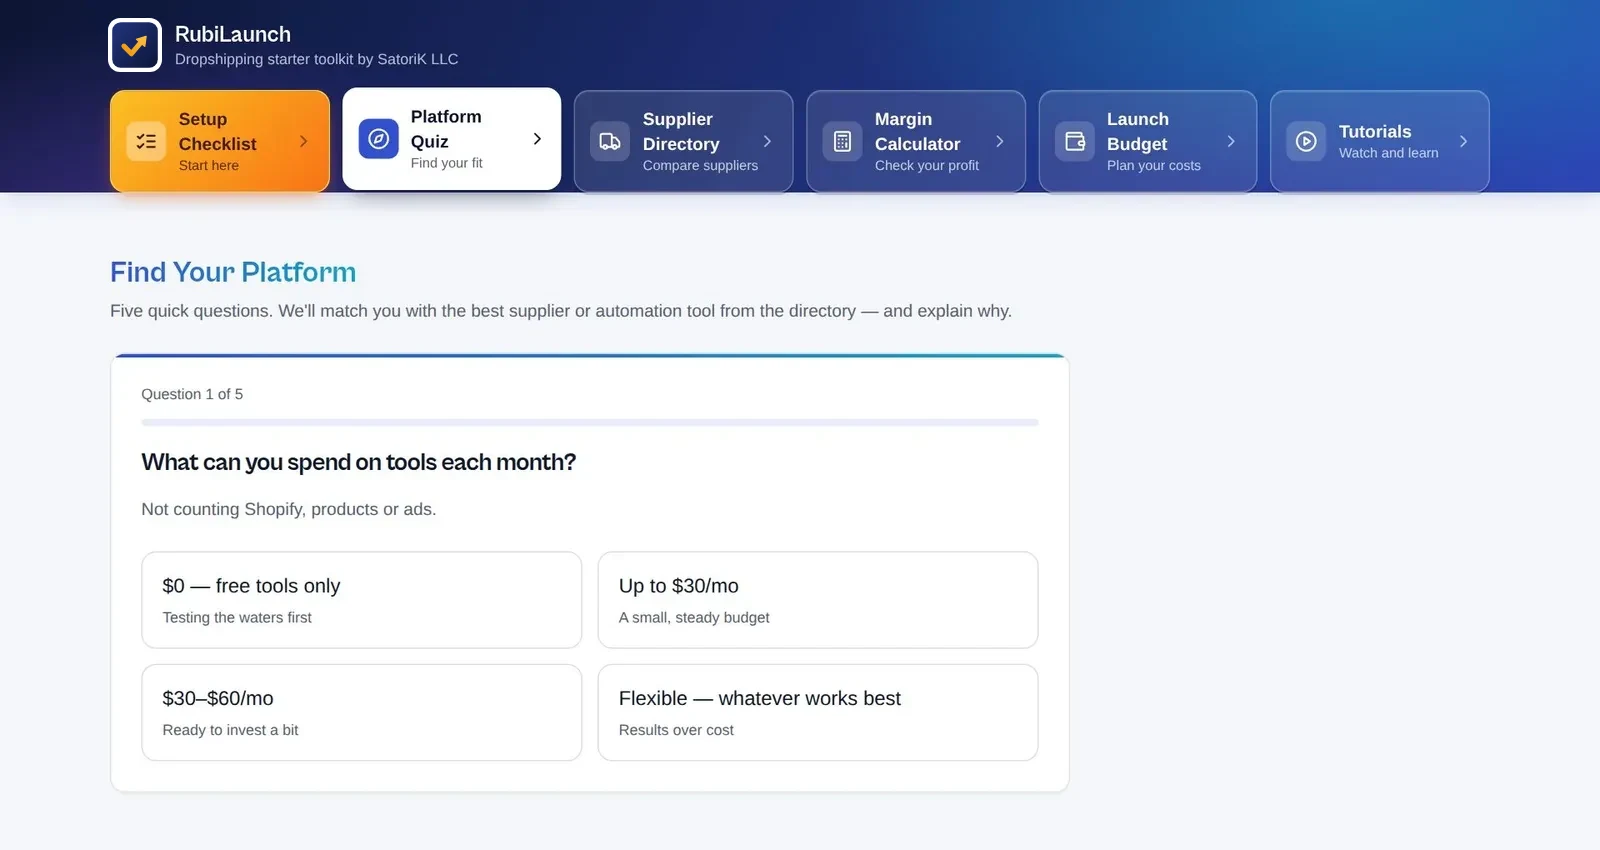This screenshot has width=1600, height=850.
Task: Open the Supplier Directory tab
Action: (x=684, y=141)
